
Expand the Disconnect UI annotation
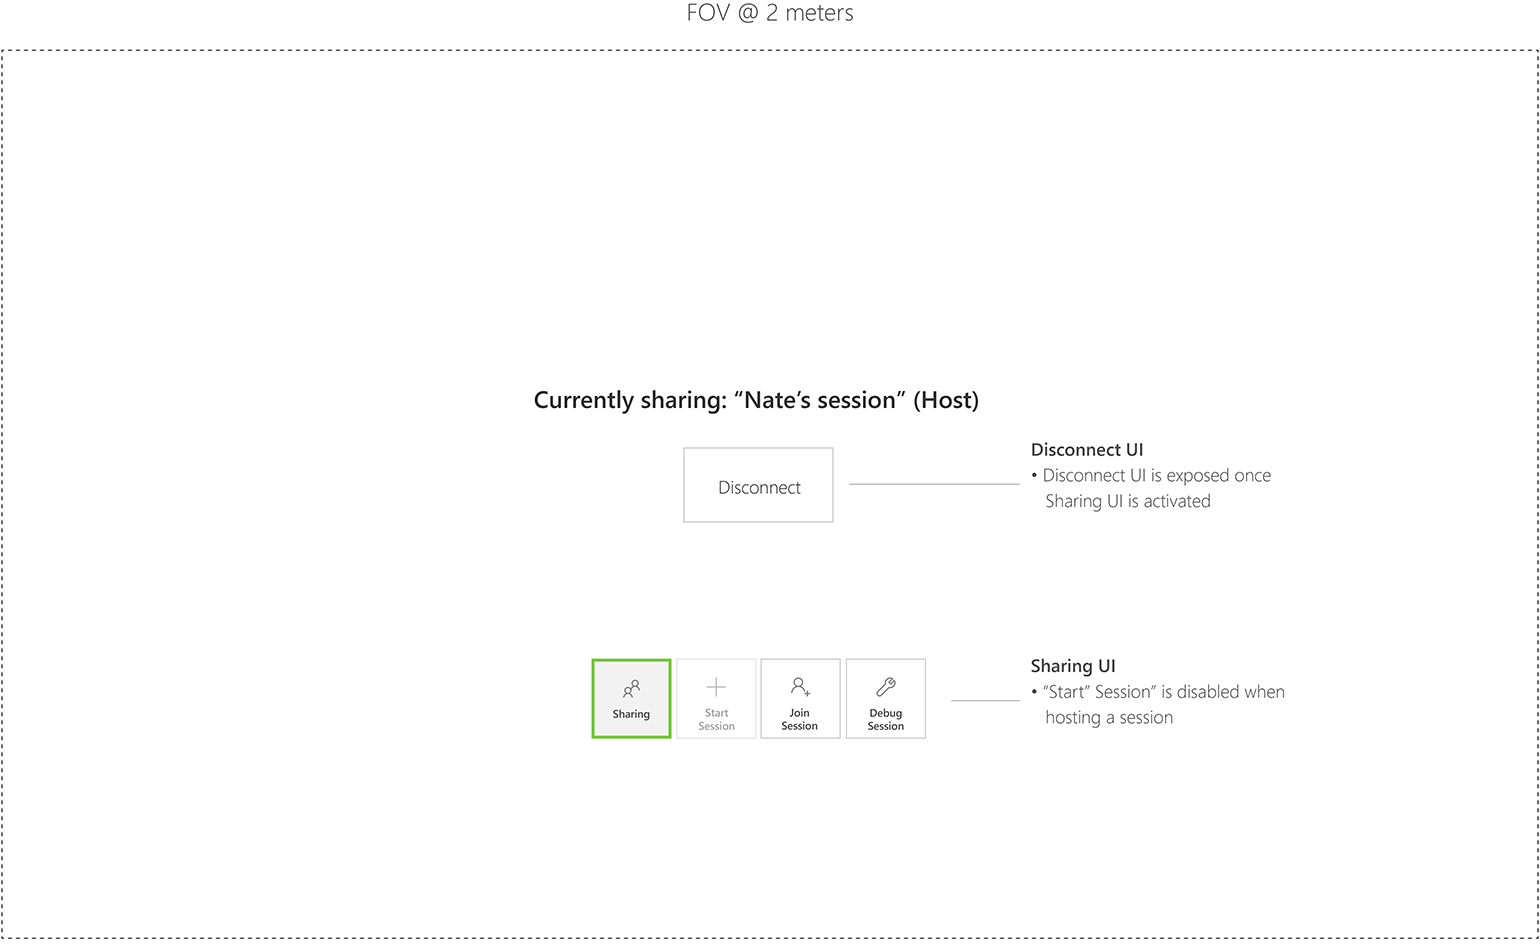tap(1087, 450)
